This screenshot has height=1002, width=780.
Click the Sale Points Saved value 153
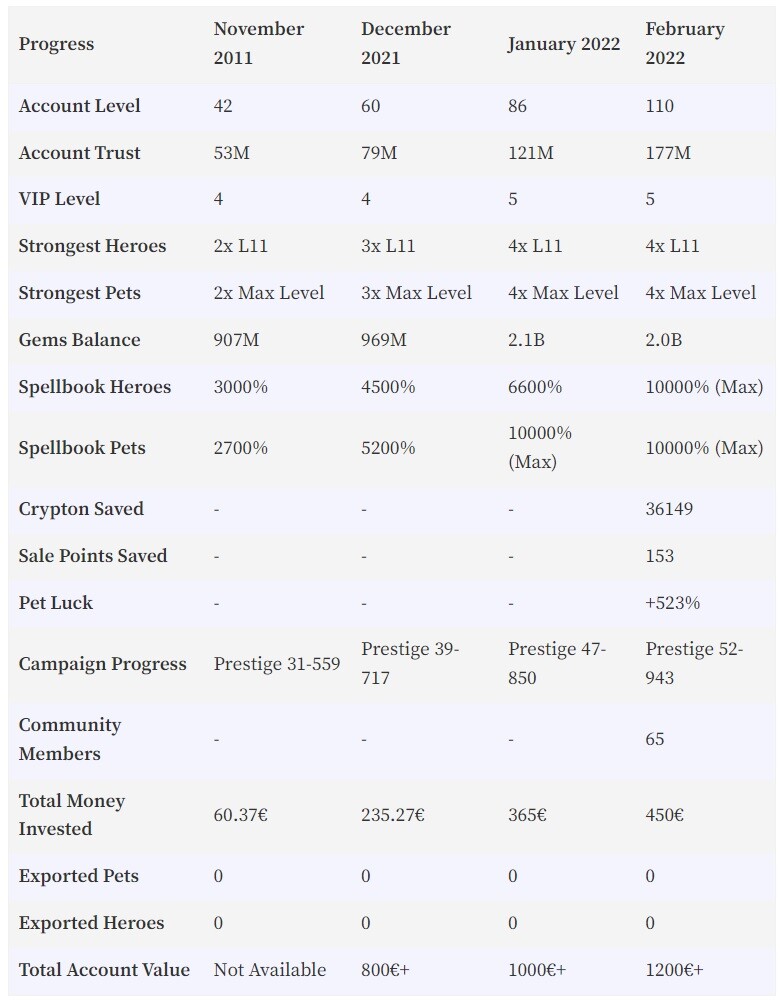point(659,555)
